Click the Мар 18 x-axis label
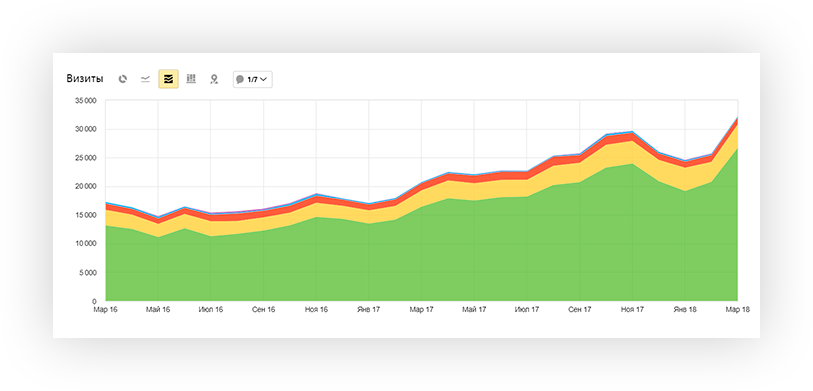The width and height of the screenshot is (813, 391). 738,310
